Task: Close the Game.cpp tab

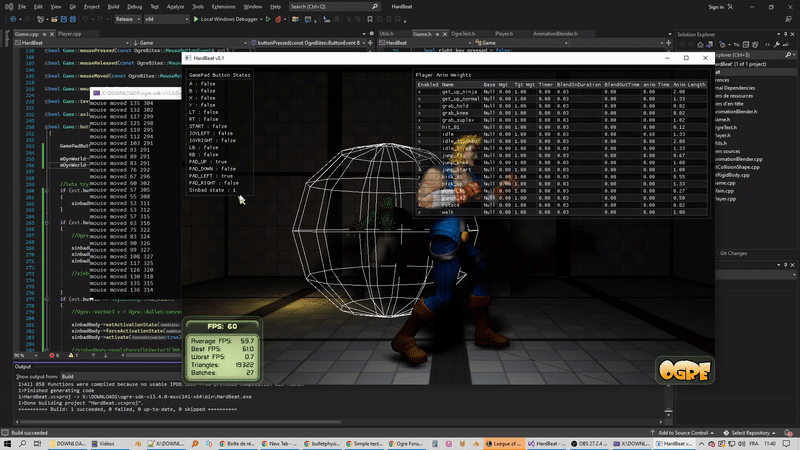Action: click(x=52, y=34)
